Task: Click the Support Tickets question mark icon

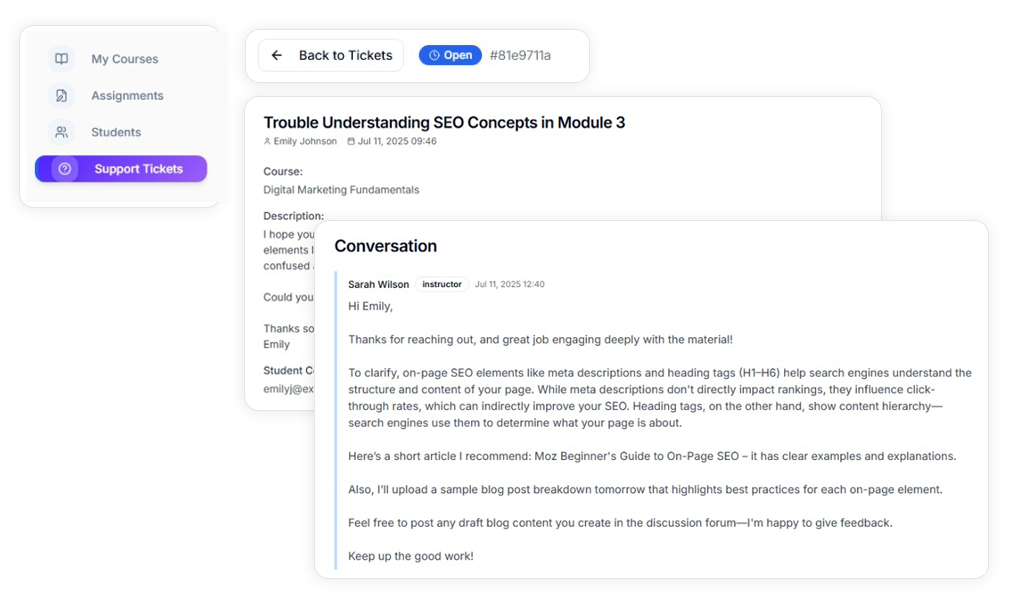Action: click(65, 169)
